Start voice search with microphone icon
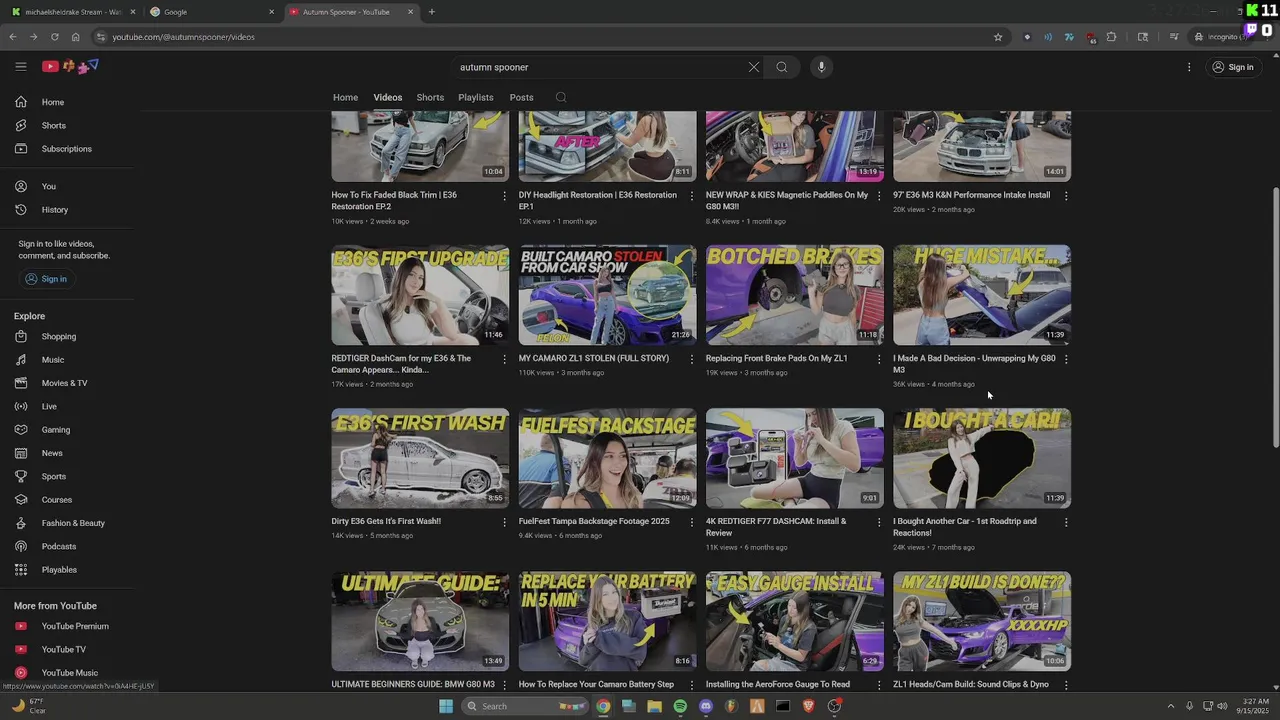The width and height of the screenshot is (1280, 720). [x=821, y=67]
